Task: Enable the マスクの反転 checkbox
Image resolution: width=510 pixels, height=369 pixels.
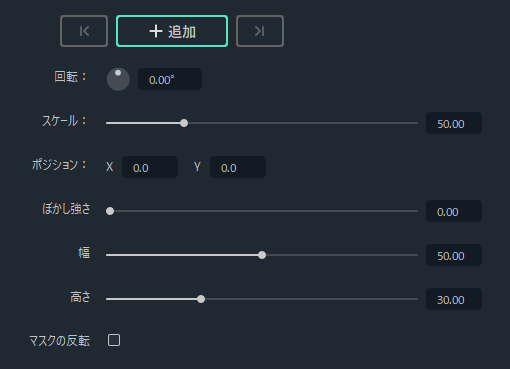Action: (x=114, y=340)
